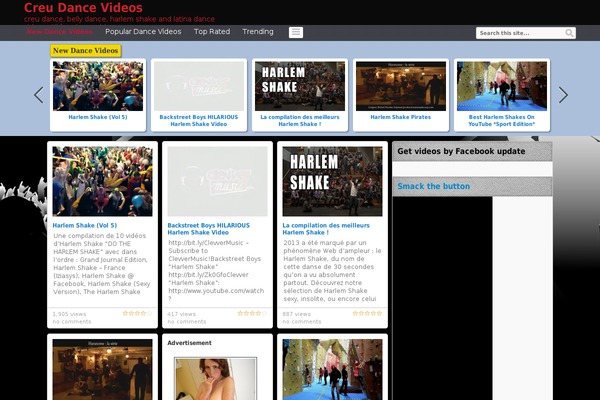Rate Harlem Shake (Vol 5) using stars

click(137, 313)
